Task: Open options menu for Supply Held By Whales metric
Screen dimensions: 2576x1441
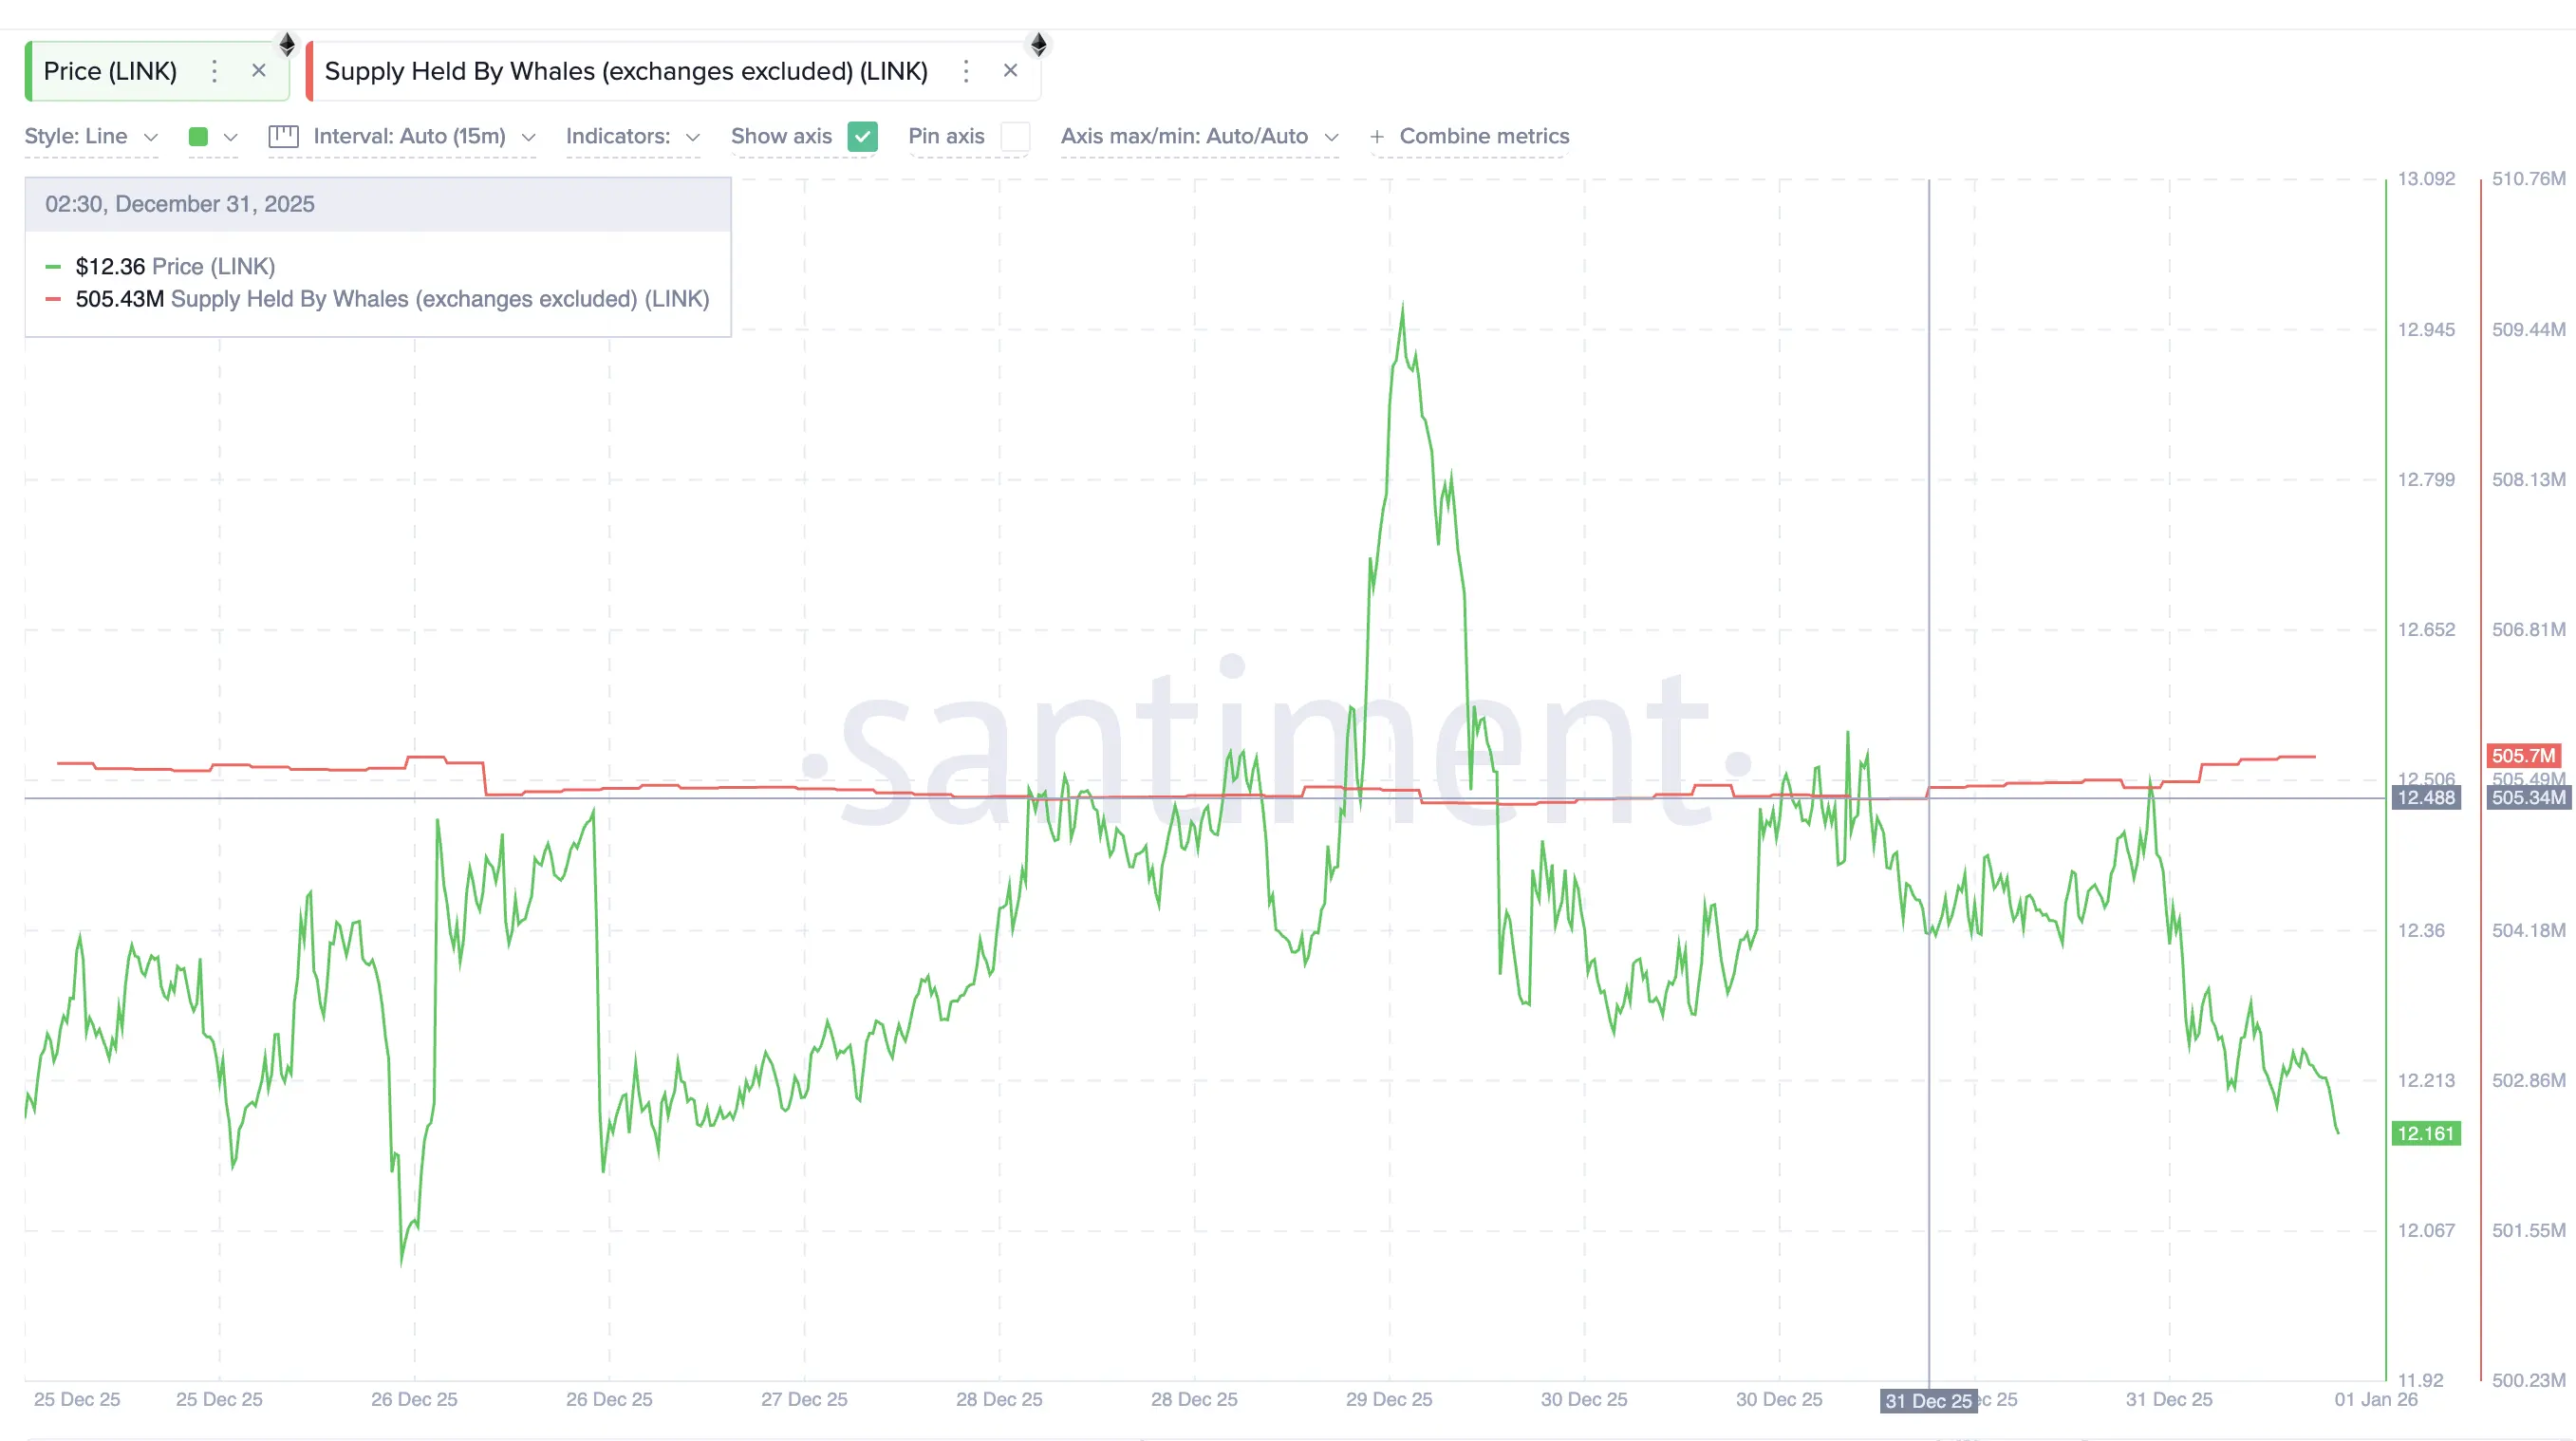Action: pyautogui.click(x=966, y=71)
